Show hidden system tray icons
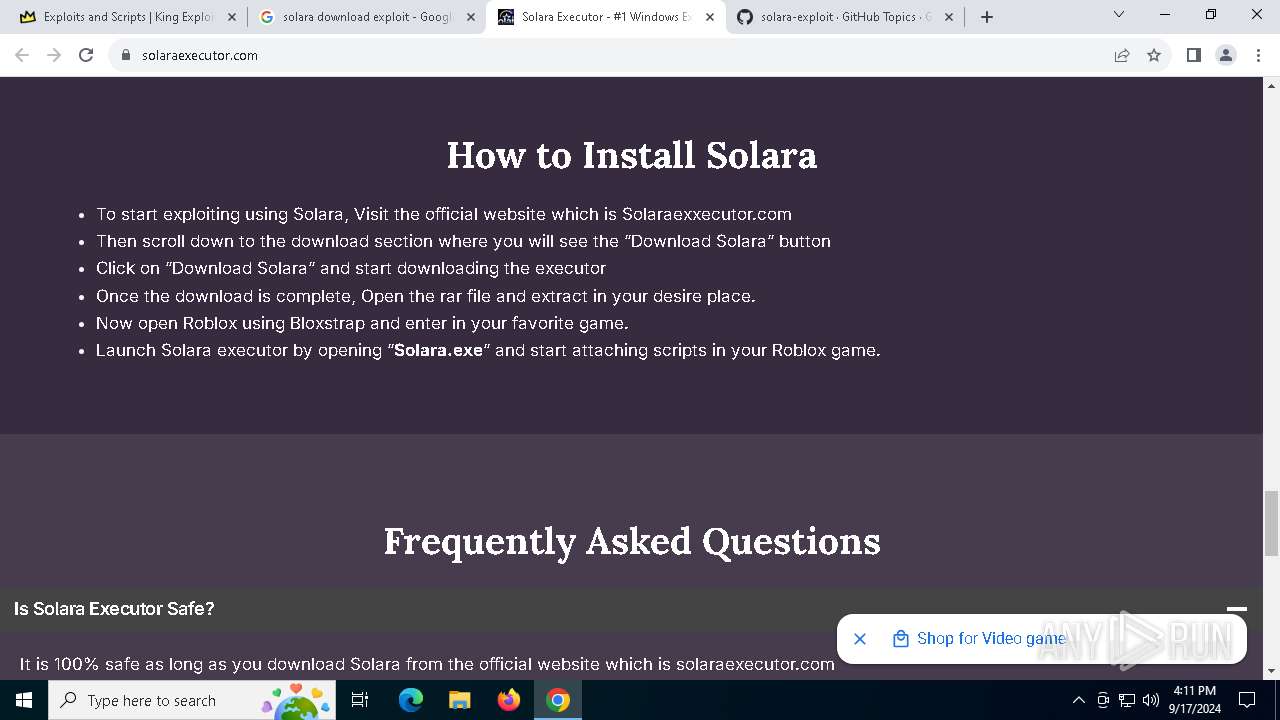The width and height of the screenshot is (1280, 720). point(1078,700)
